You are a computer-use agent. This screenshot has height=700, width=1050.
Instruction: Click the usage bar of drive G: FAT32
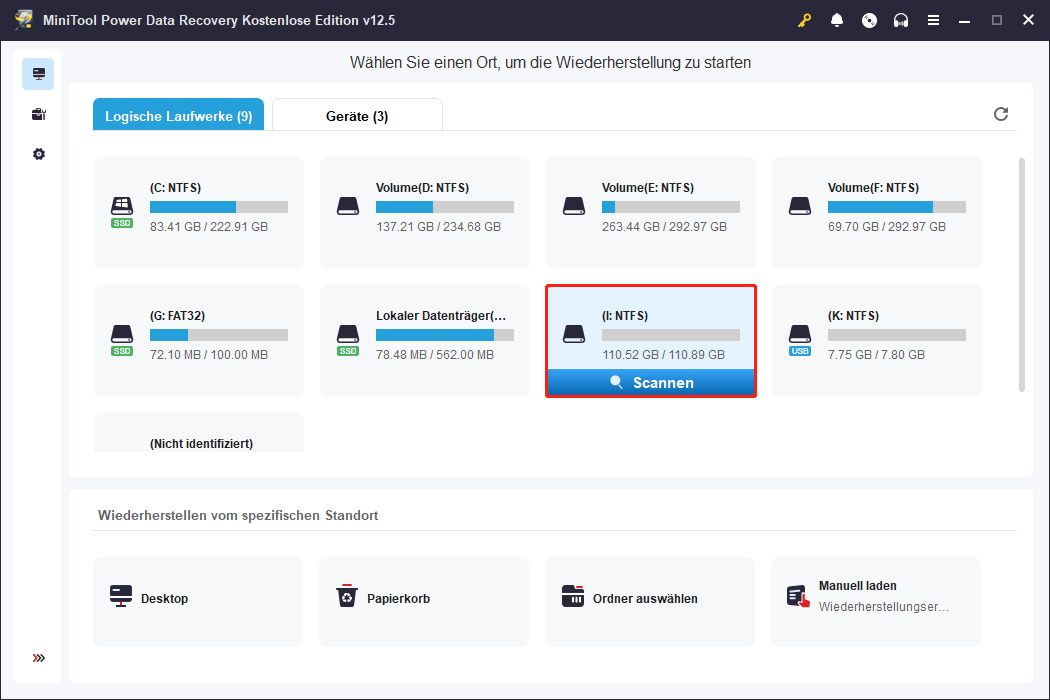coord(219,335)
